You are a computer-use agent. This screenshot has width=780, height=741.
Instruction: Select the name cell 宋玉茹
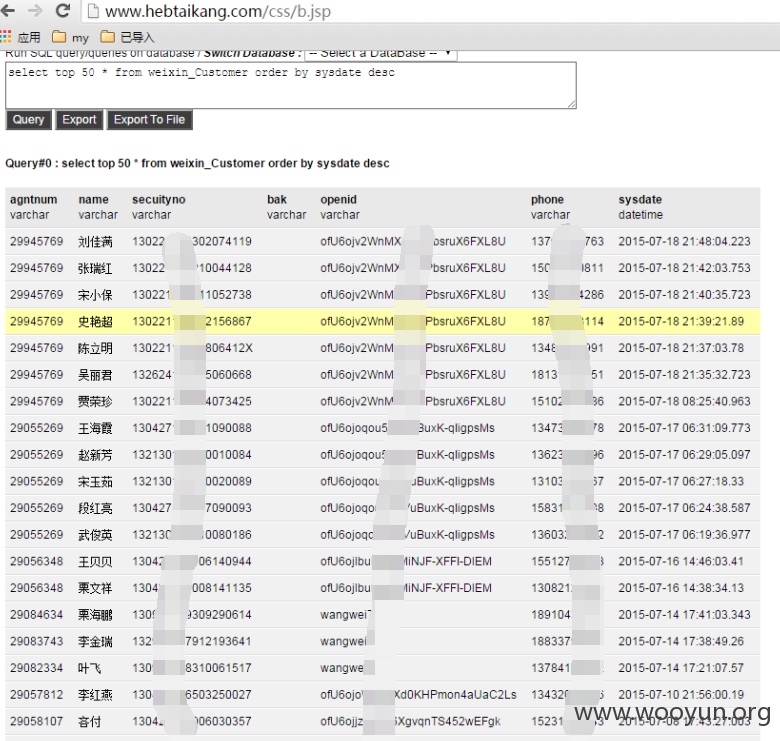point(95,481)
